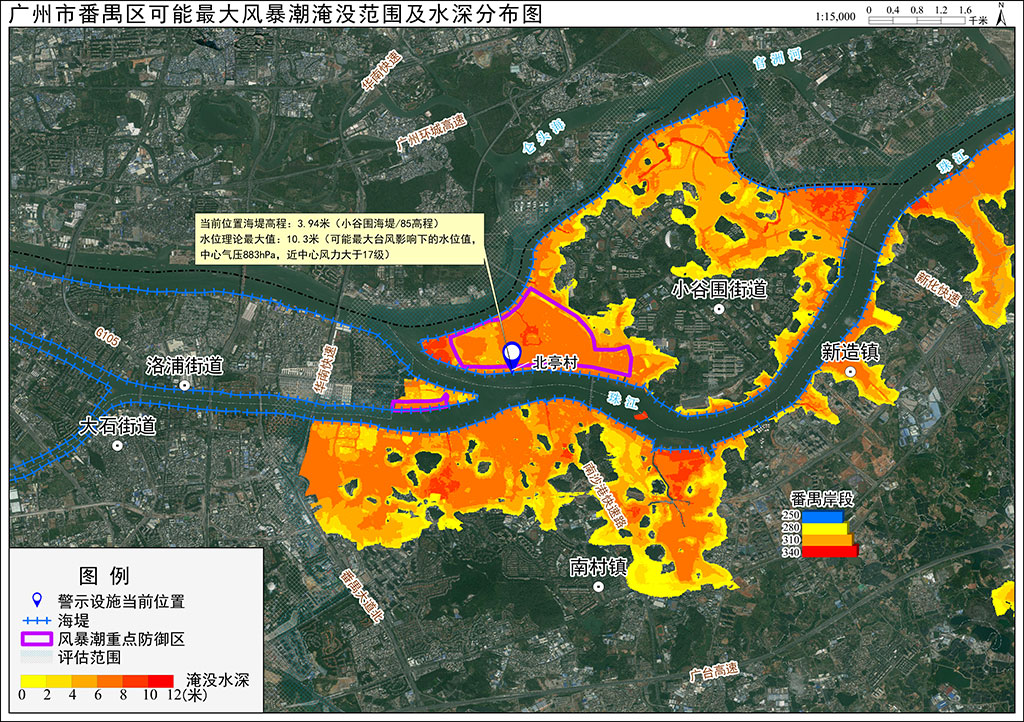Click the orange 310 bar in 番禺岸段 chart
This screenshot has height=722, width=1024.
(827, 540)
